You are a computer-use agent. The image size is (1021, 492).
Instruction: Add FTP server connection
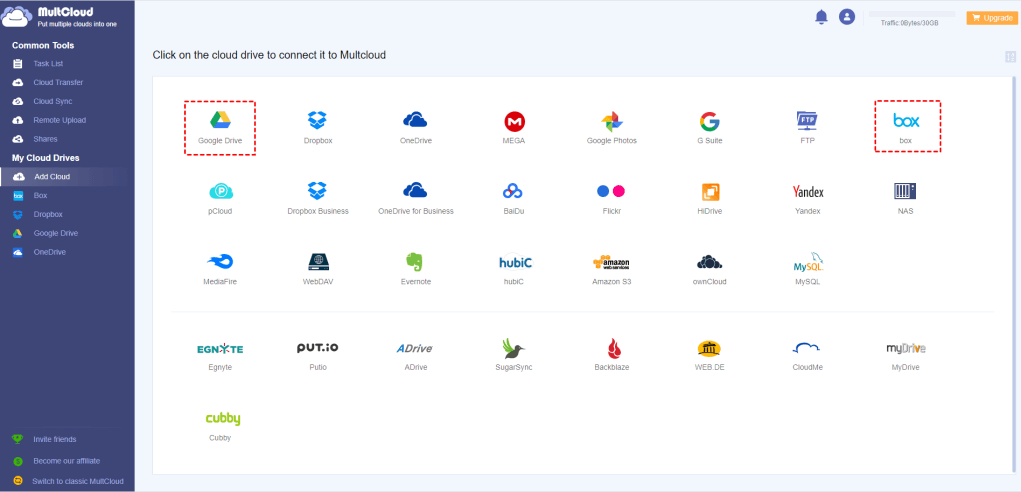tap(807, 128)
